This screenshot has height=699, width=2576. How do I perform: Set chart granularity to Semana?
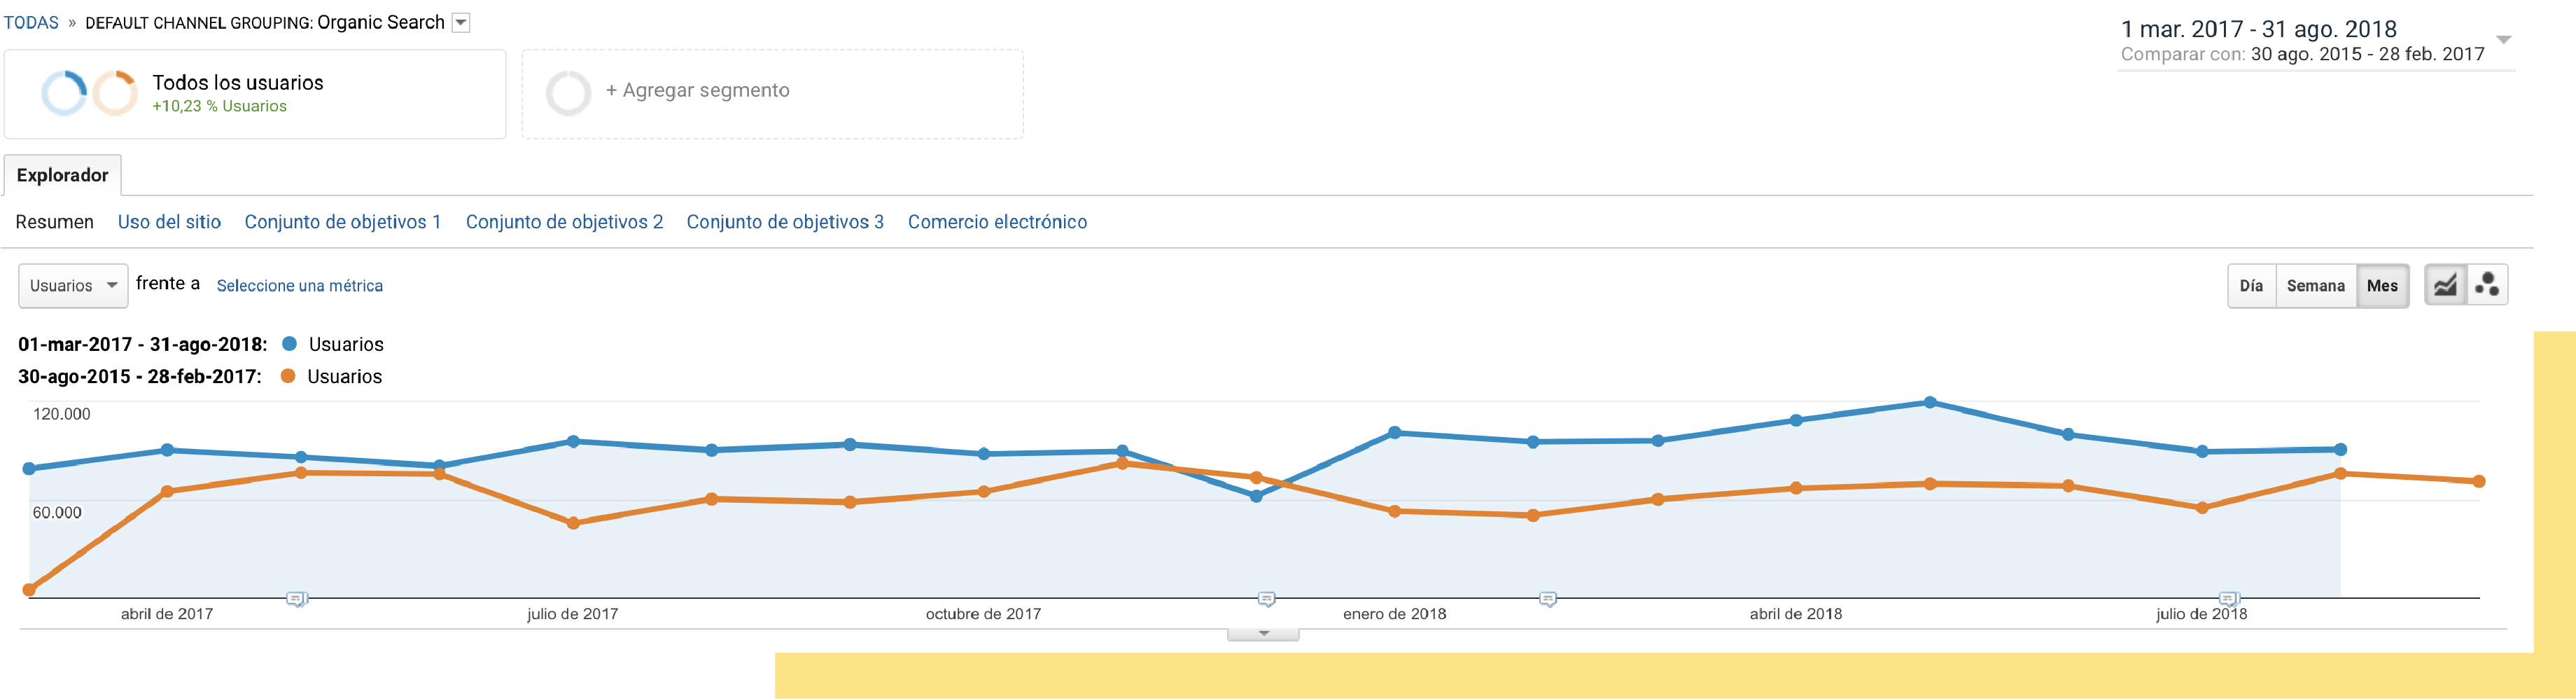2315,286
